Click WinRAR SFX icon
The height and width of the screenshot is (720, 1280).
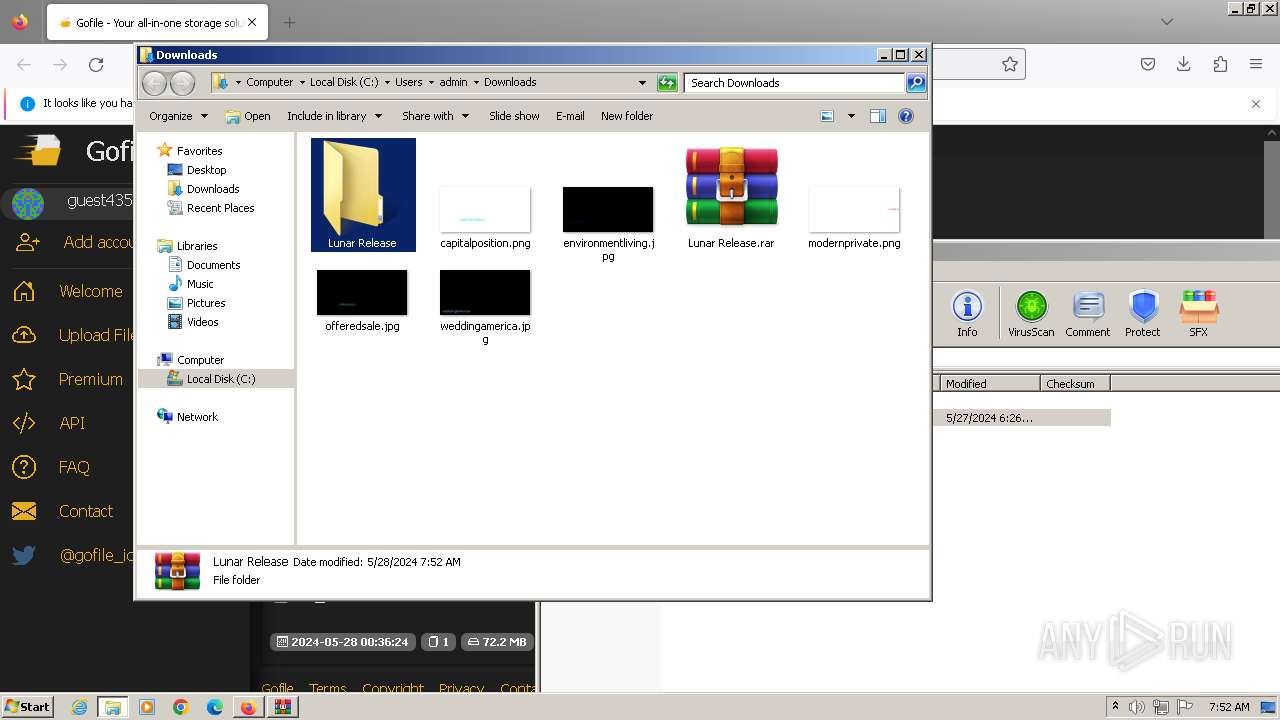point(1198,314)
